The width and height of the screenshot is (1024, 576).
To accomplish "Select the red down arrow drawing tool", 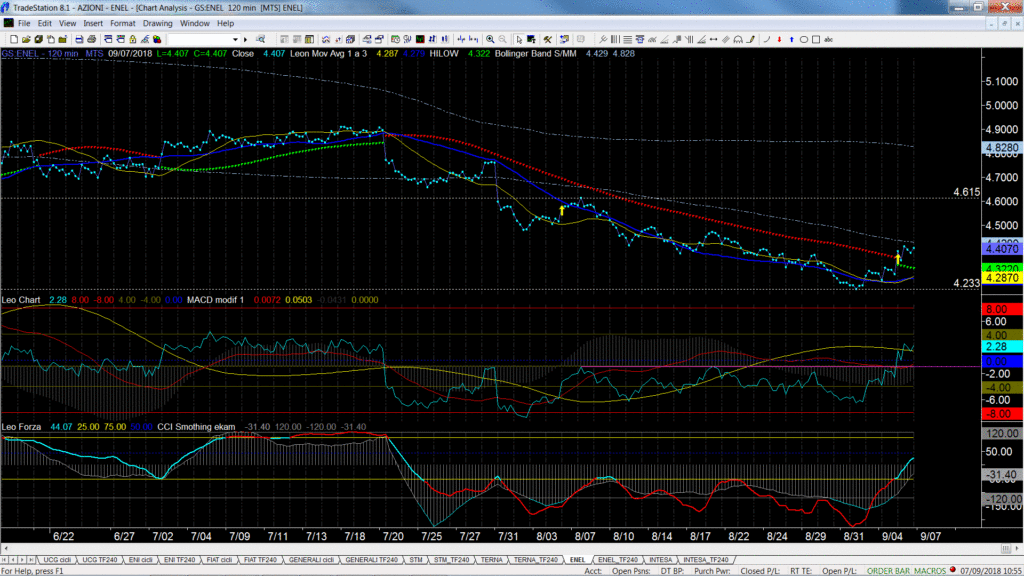I will coord(779,39).
